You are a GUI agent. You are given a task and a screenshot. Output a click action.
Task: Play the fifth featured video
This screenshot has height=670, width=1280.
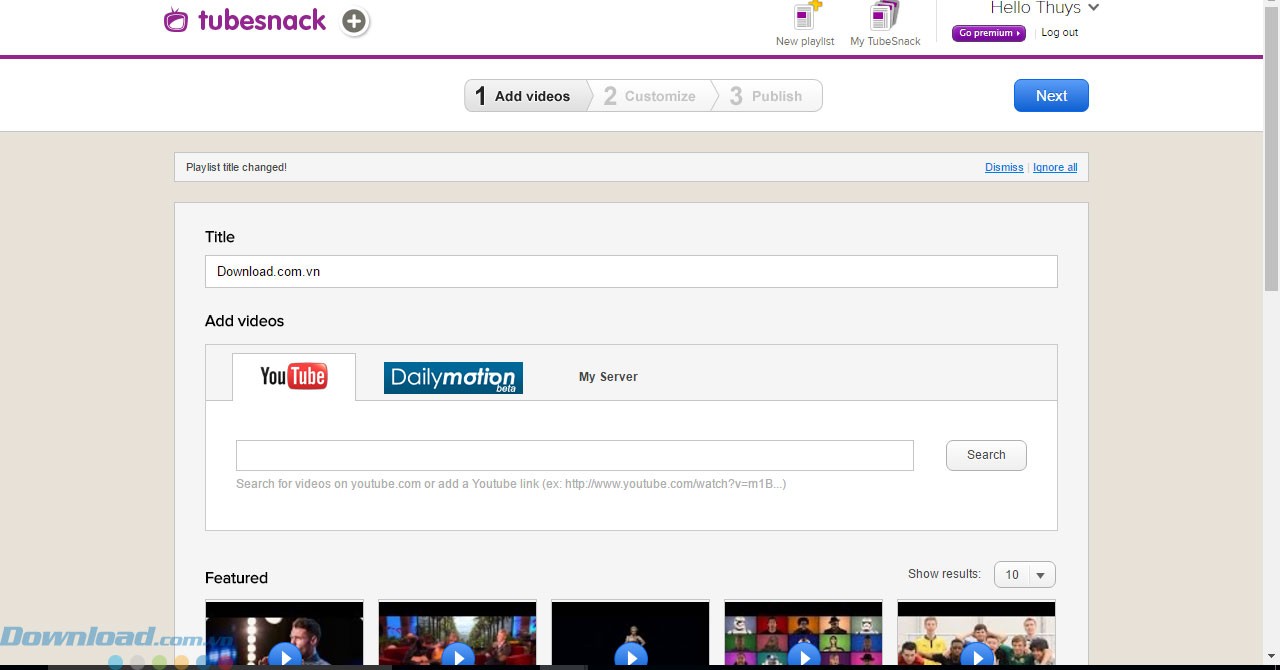[x=977, y=656]
